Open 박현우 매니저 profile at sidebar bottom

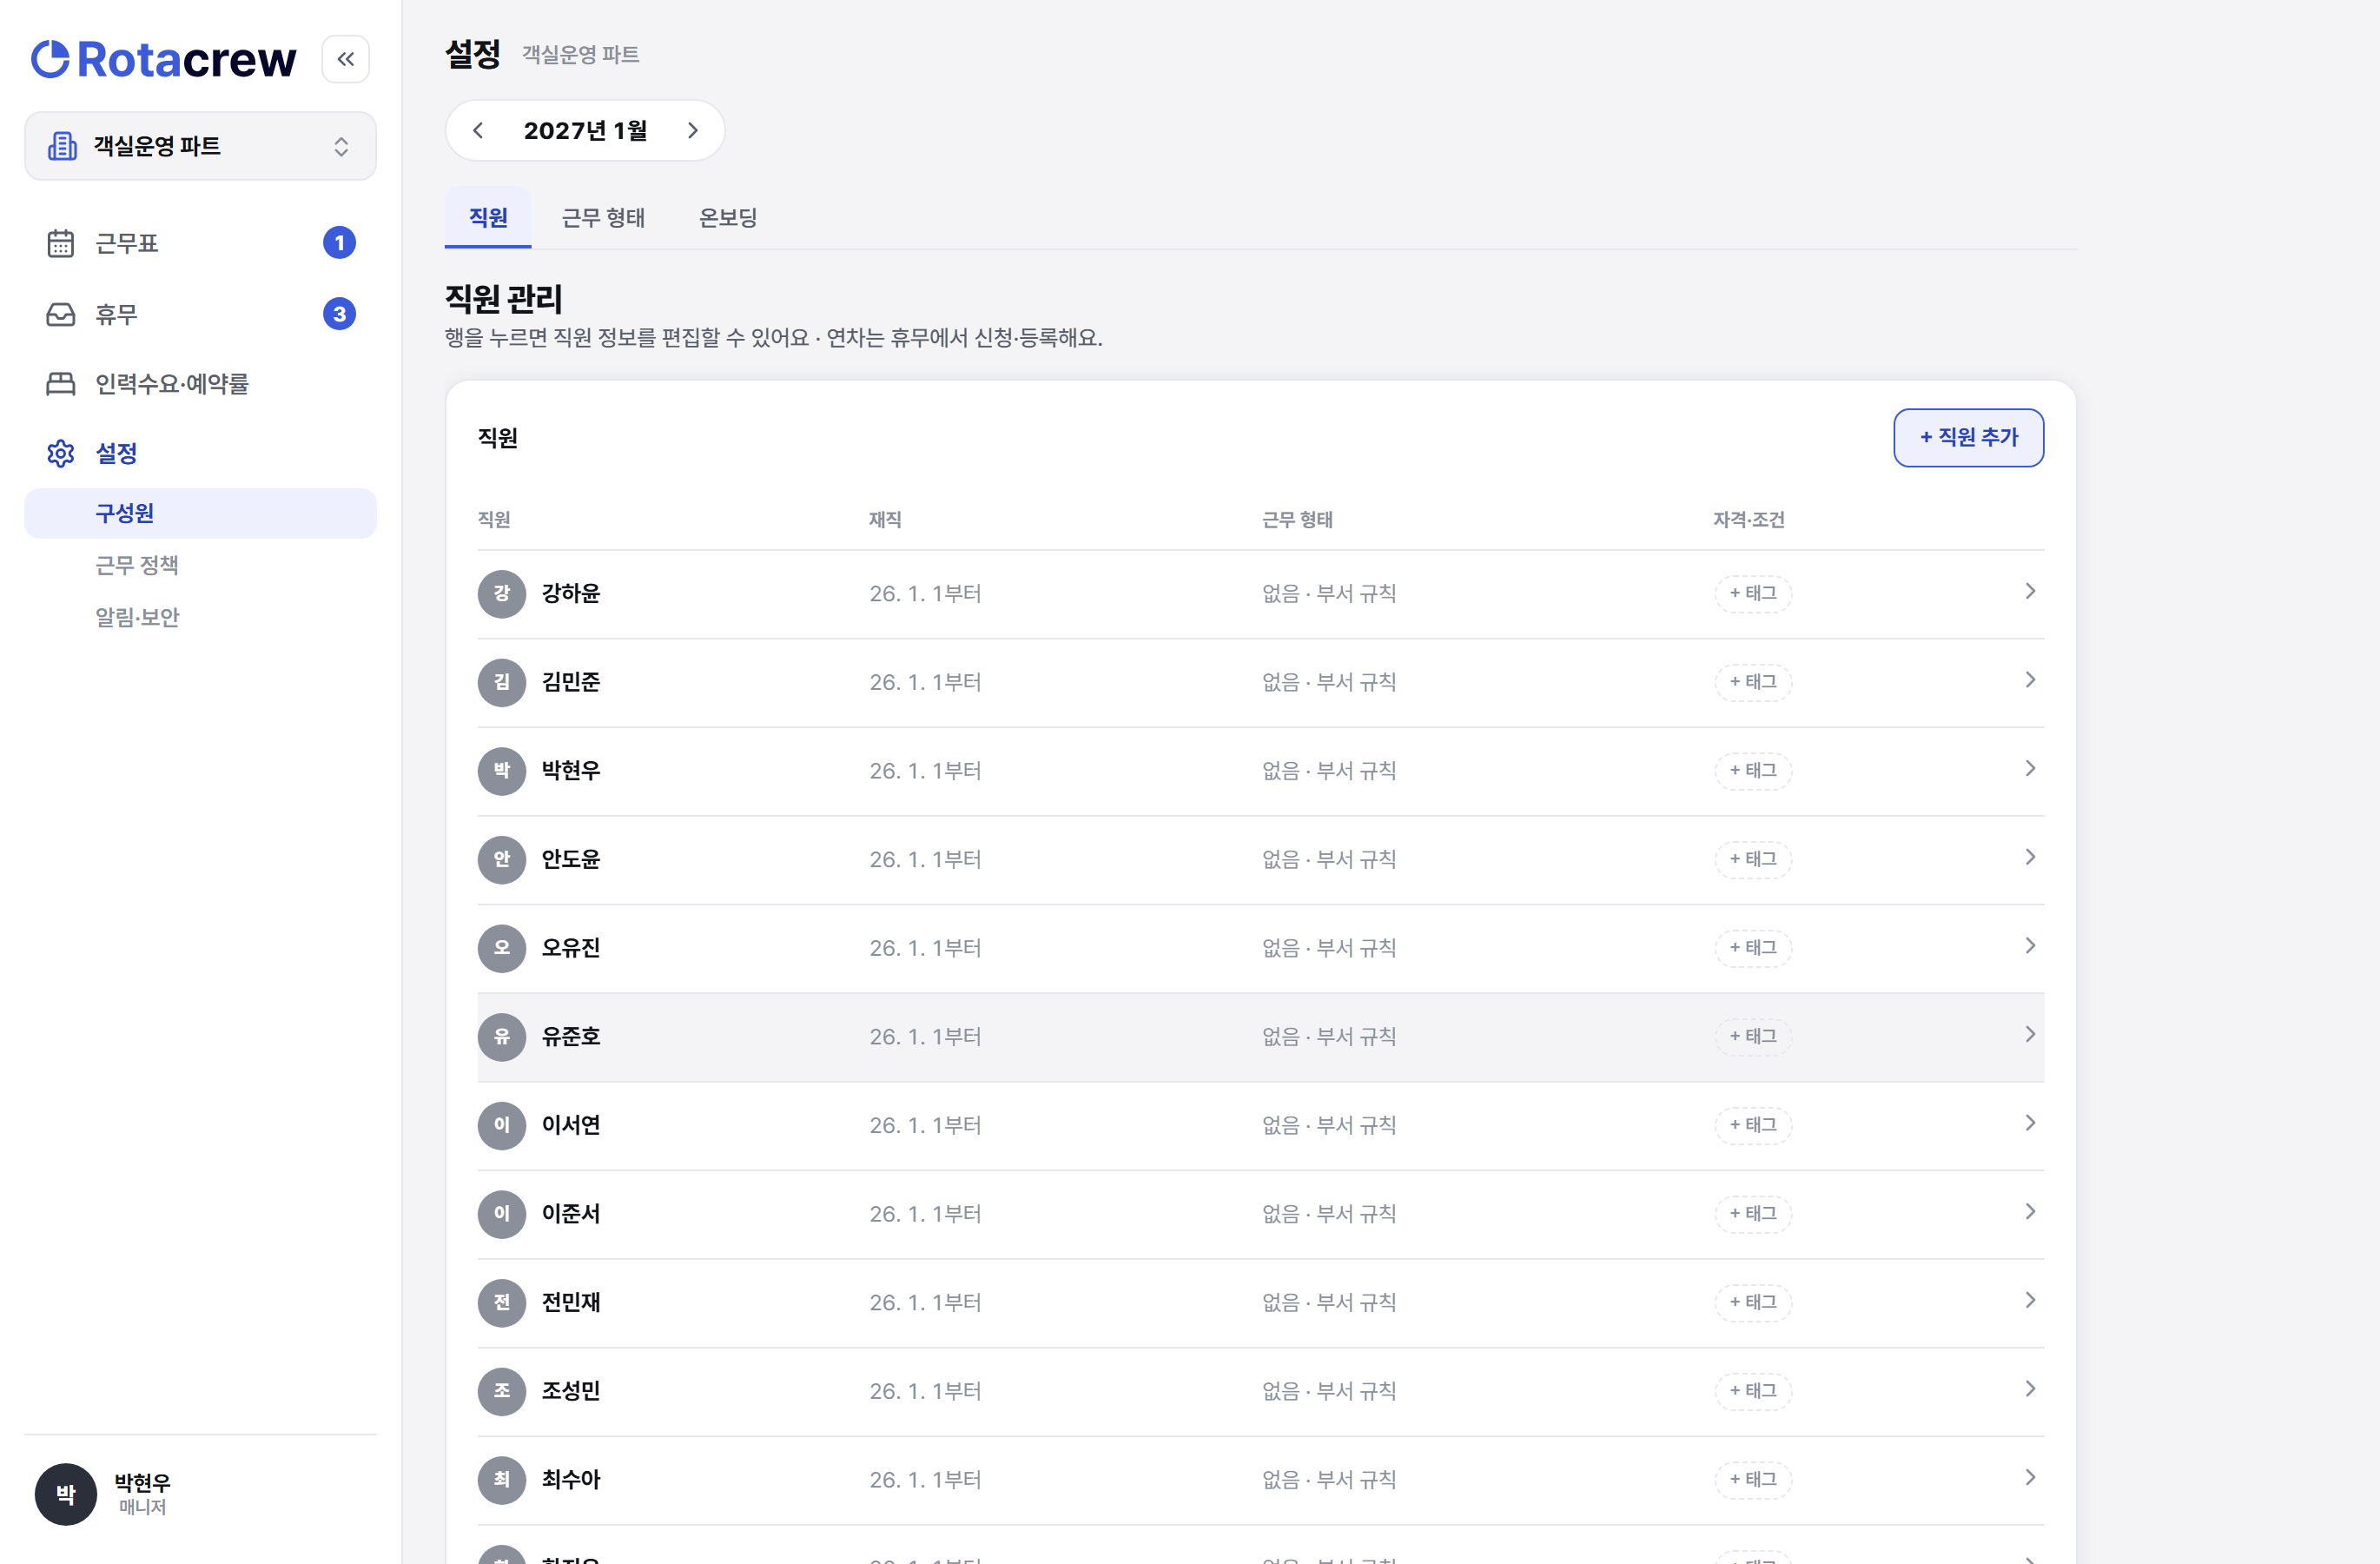click(x=200, y=1494)
